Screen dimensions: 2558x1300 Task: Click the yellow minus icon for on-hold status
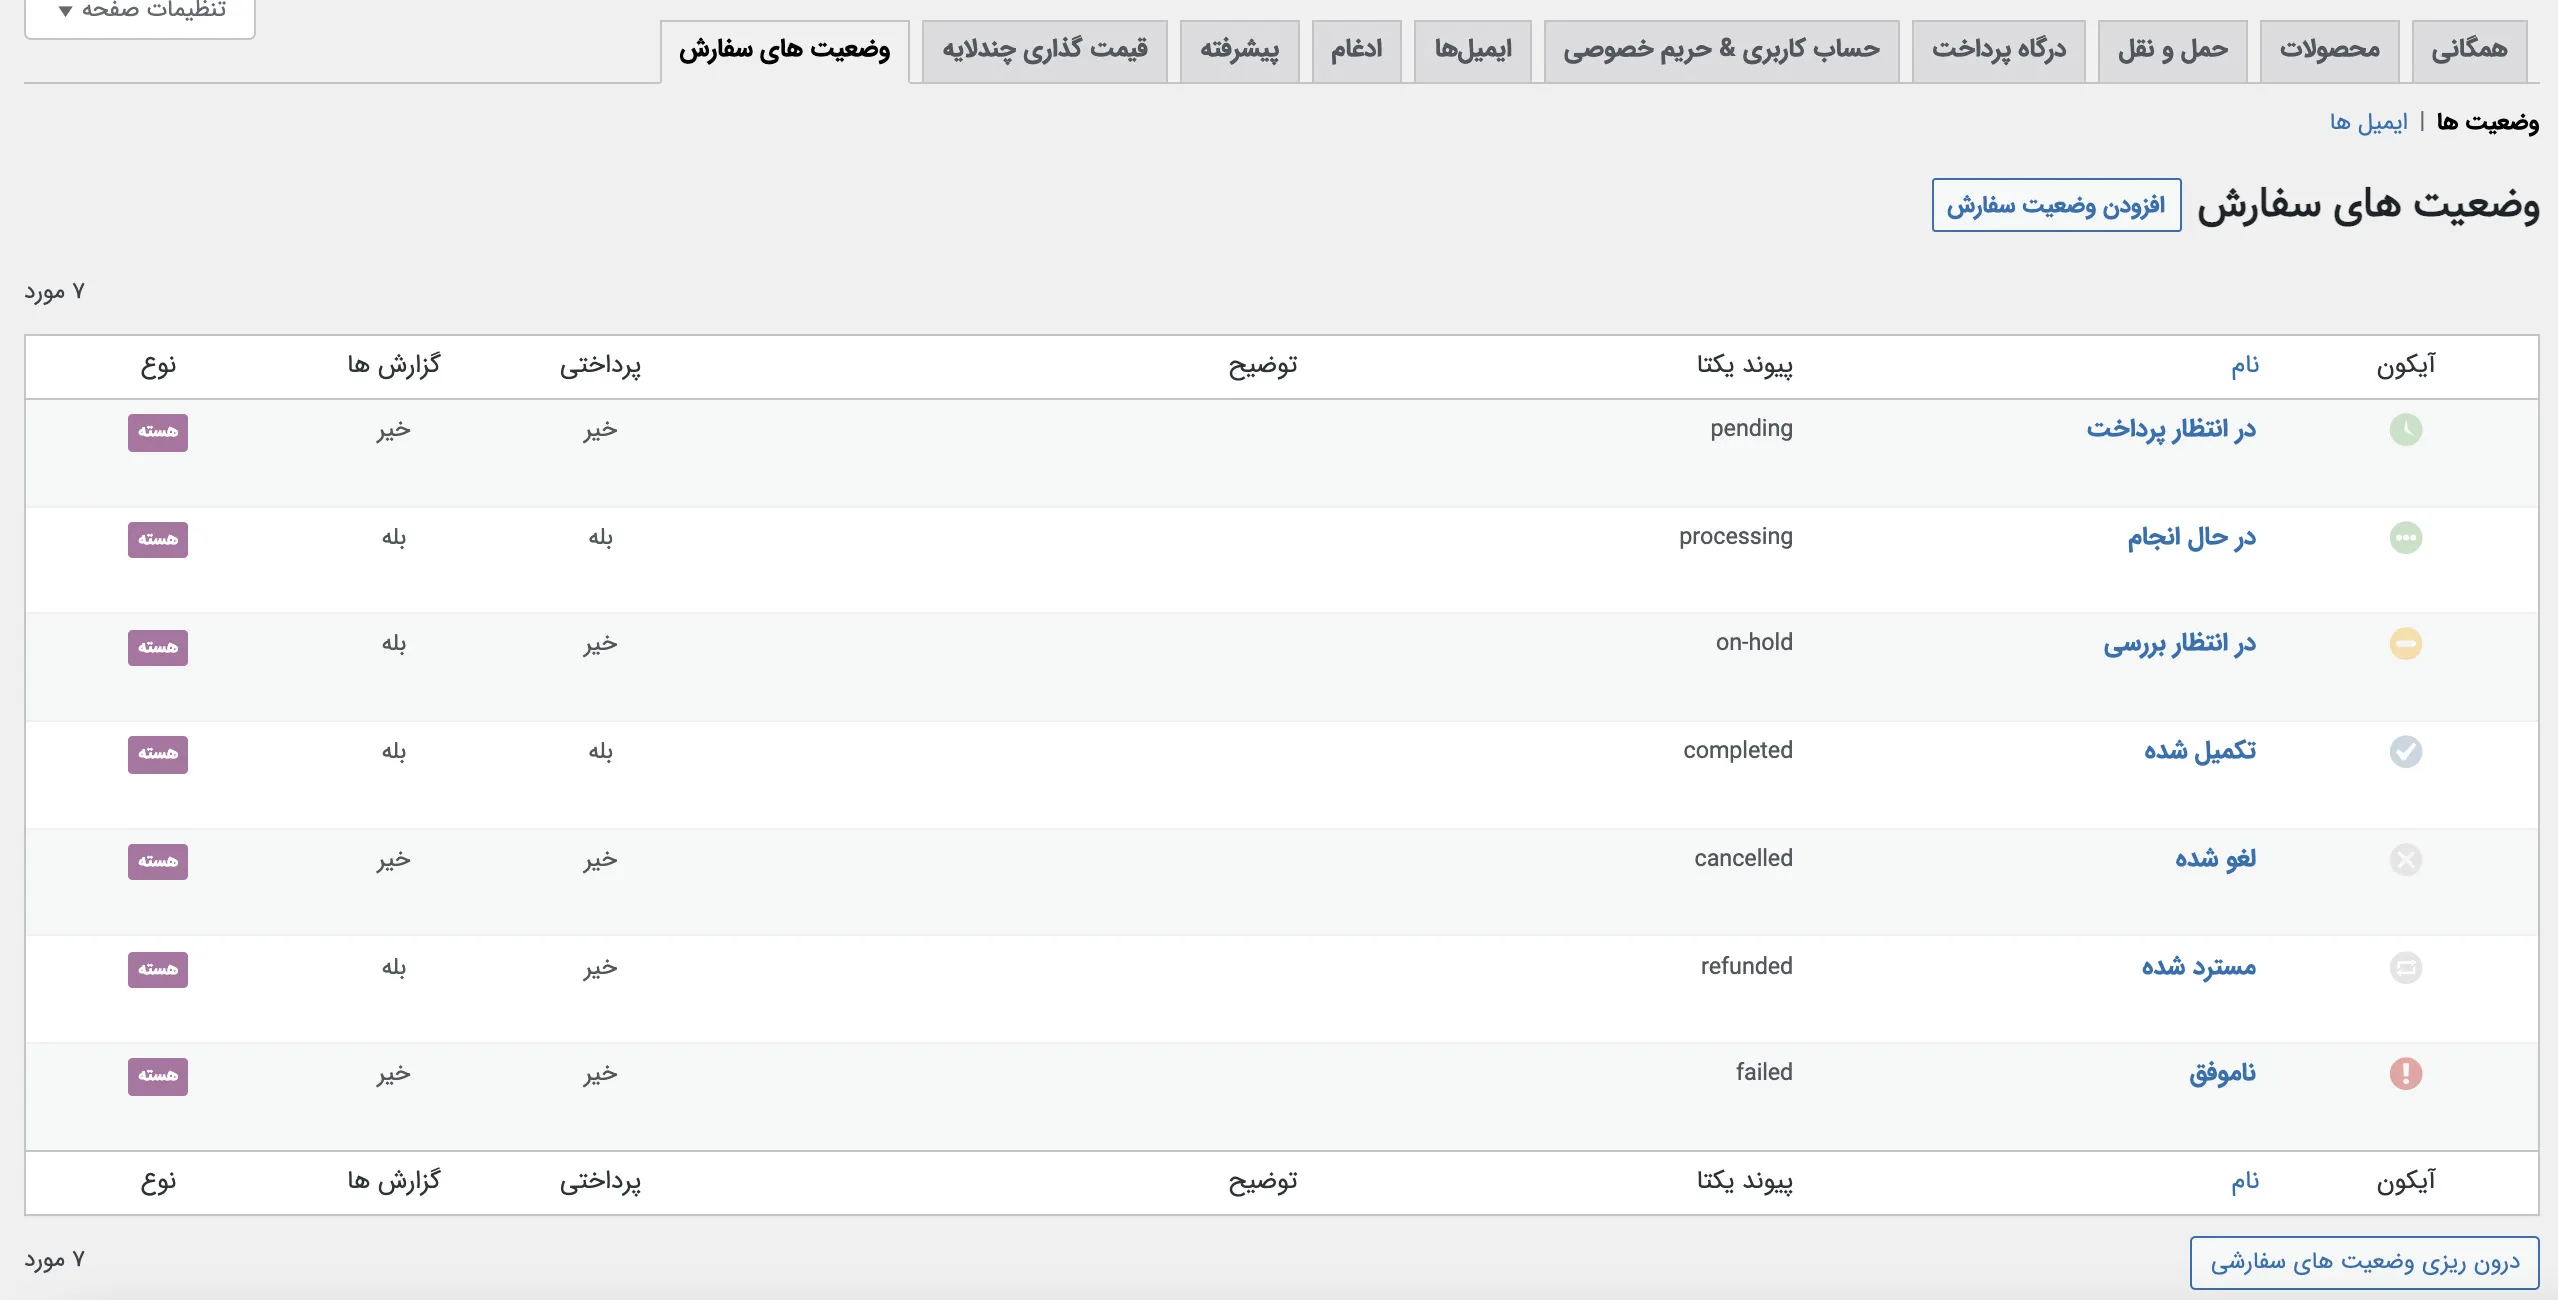2405,644
